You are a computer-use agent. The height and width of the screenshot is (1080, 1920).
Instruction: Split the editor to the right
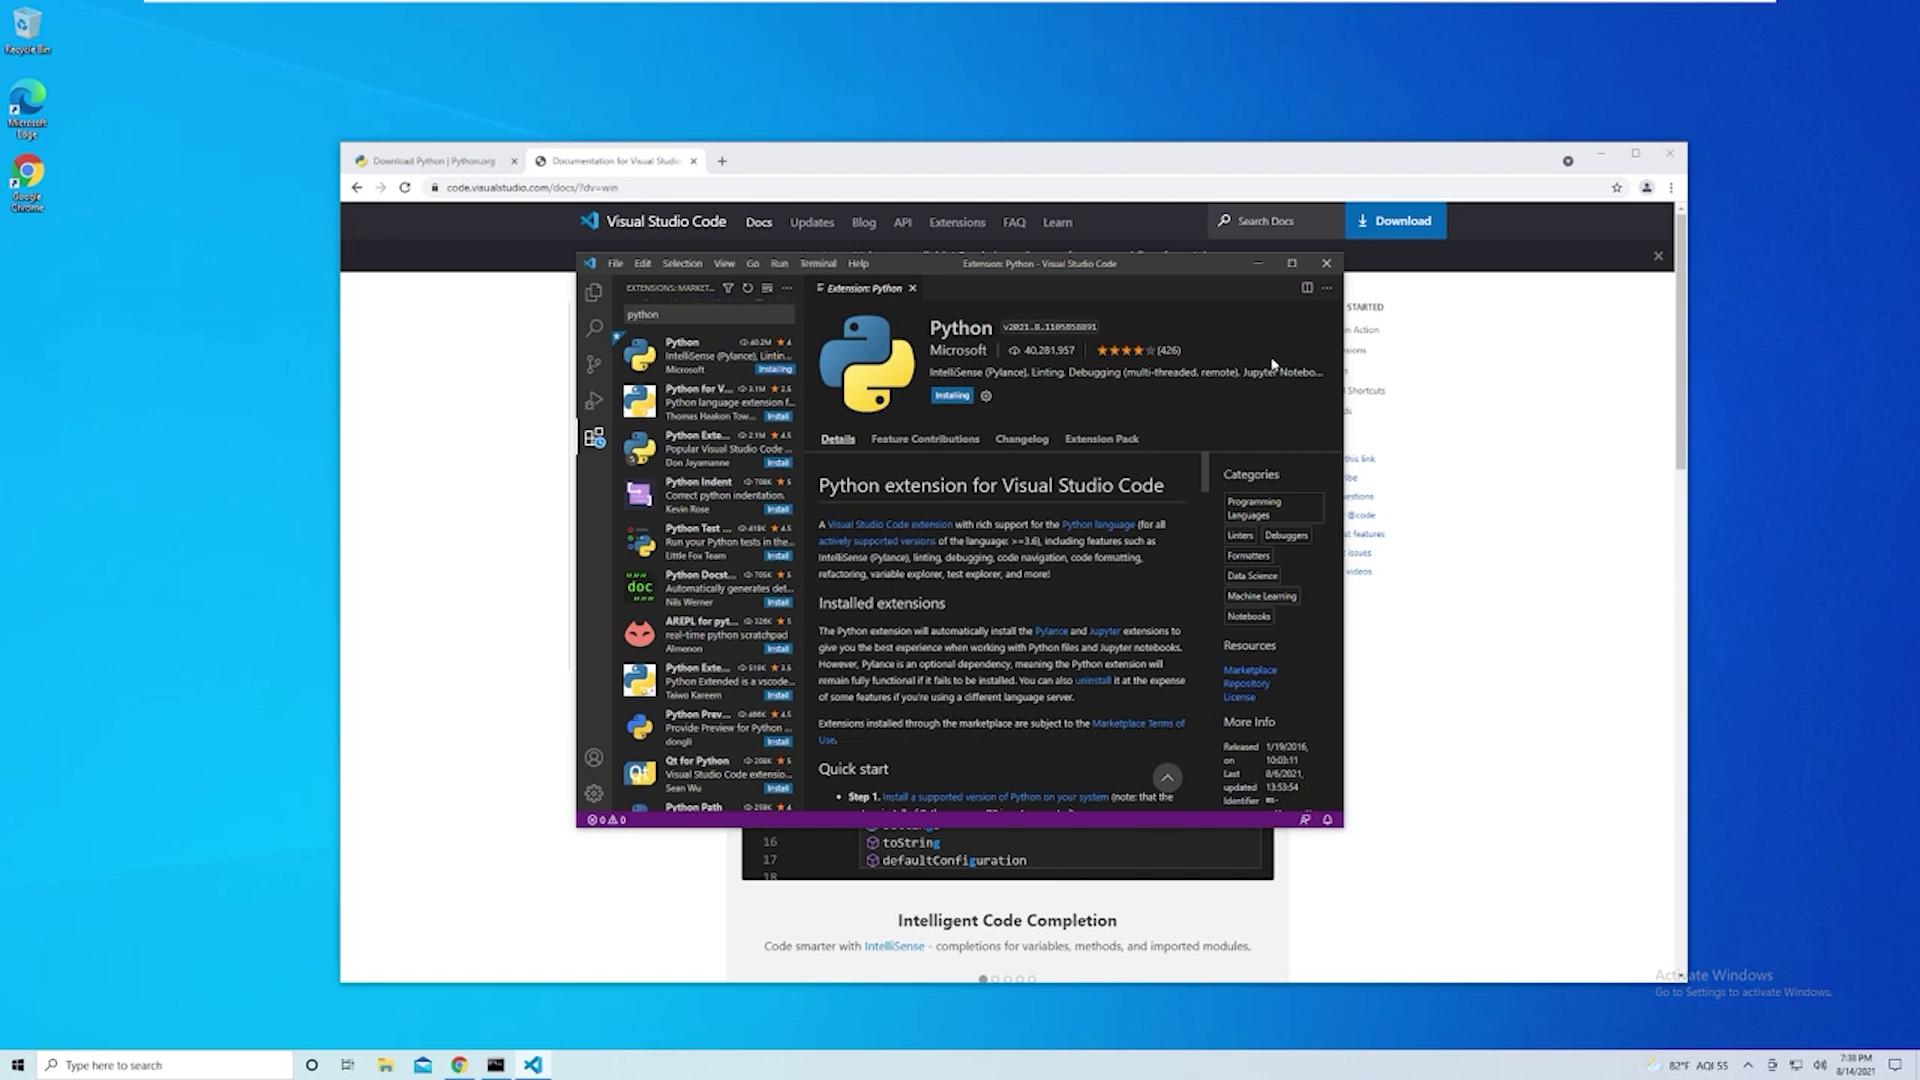pyautogui.click(x=1307, y=288)
